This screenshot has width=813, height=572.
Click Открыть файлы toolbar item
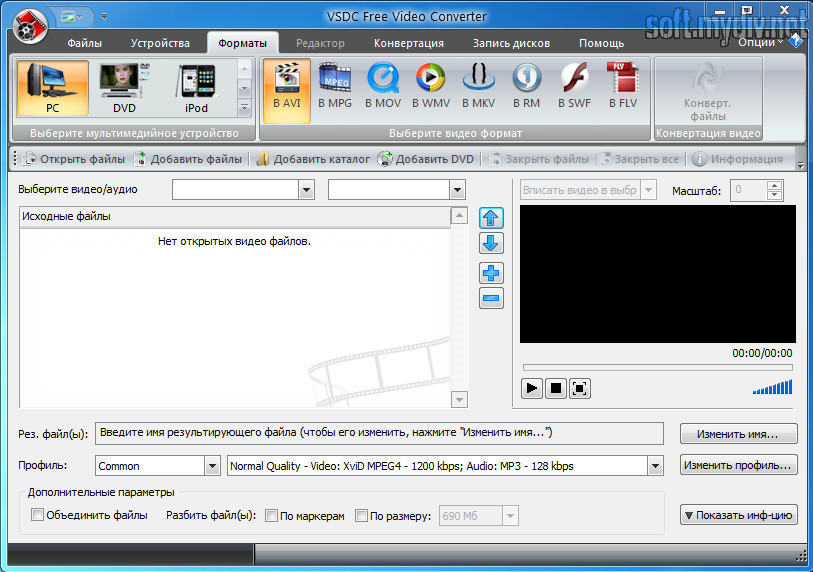click(74, 159)
